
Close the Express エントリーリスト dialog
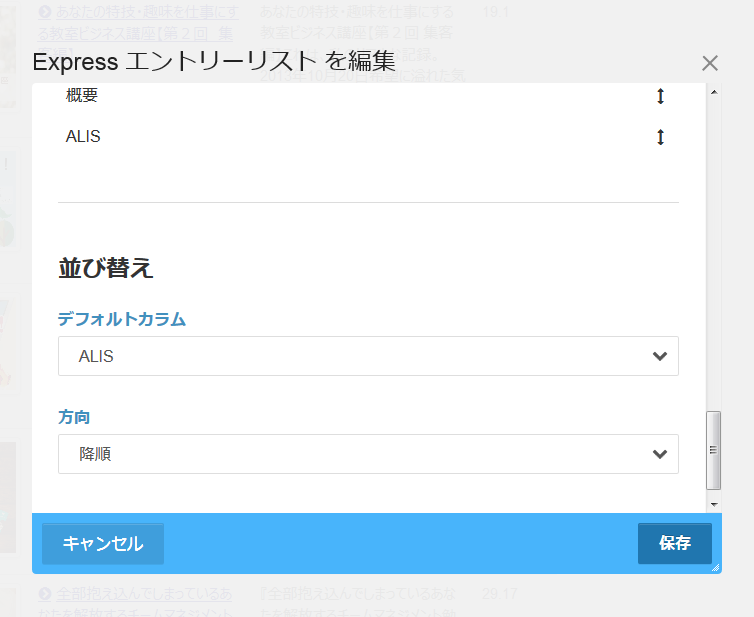click(x=710, y=63)
